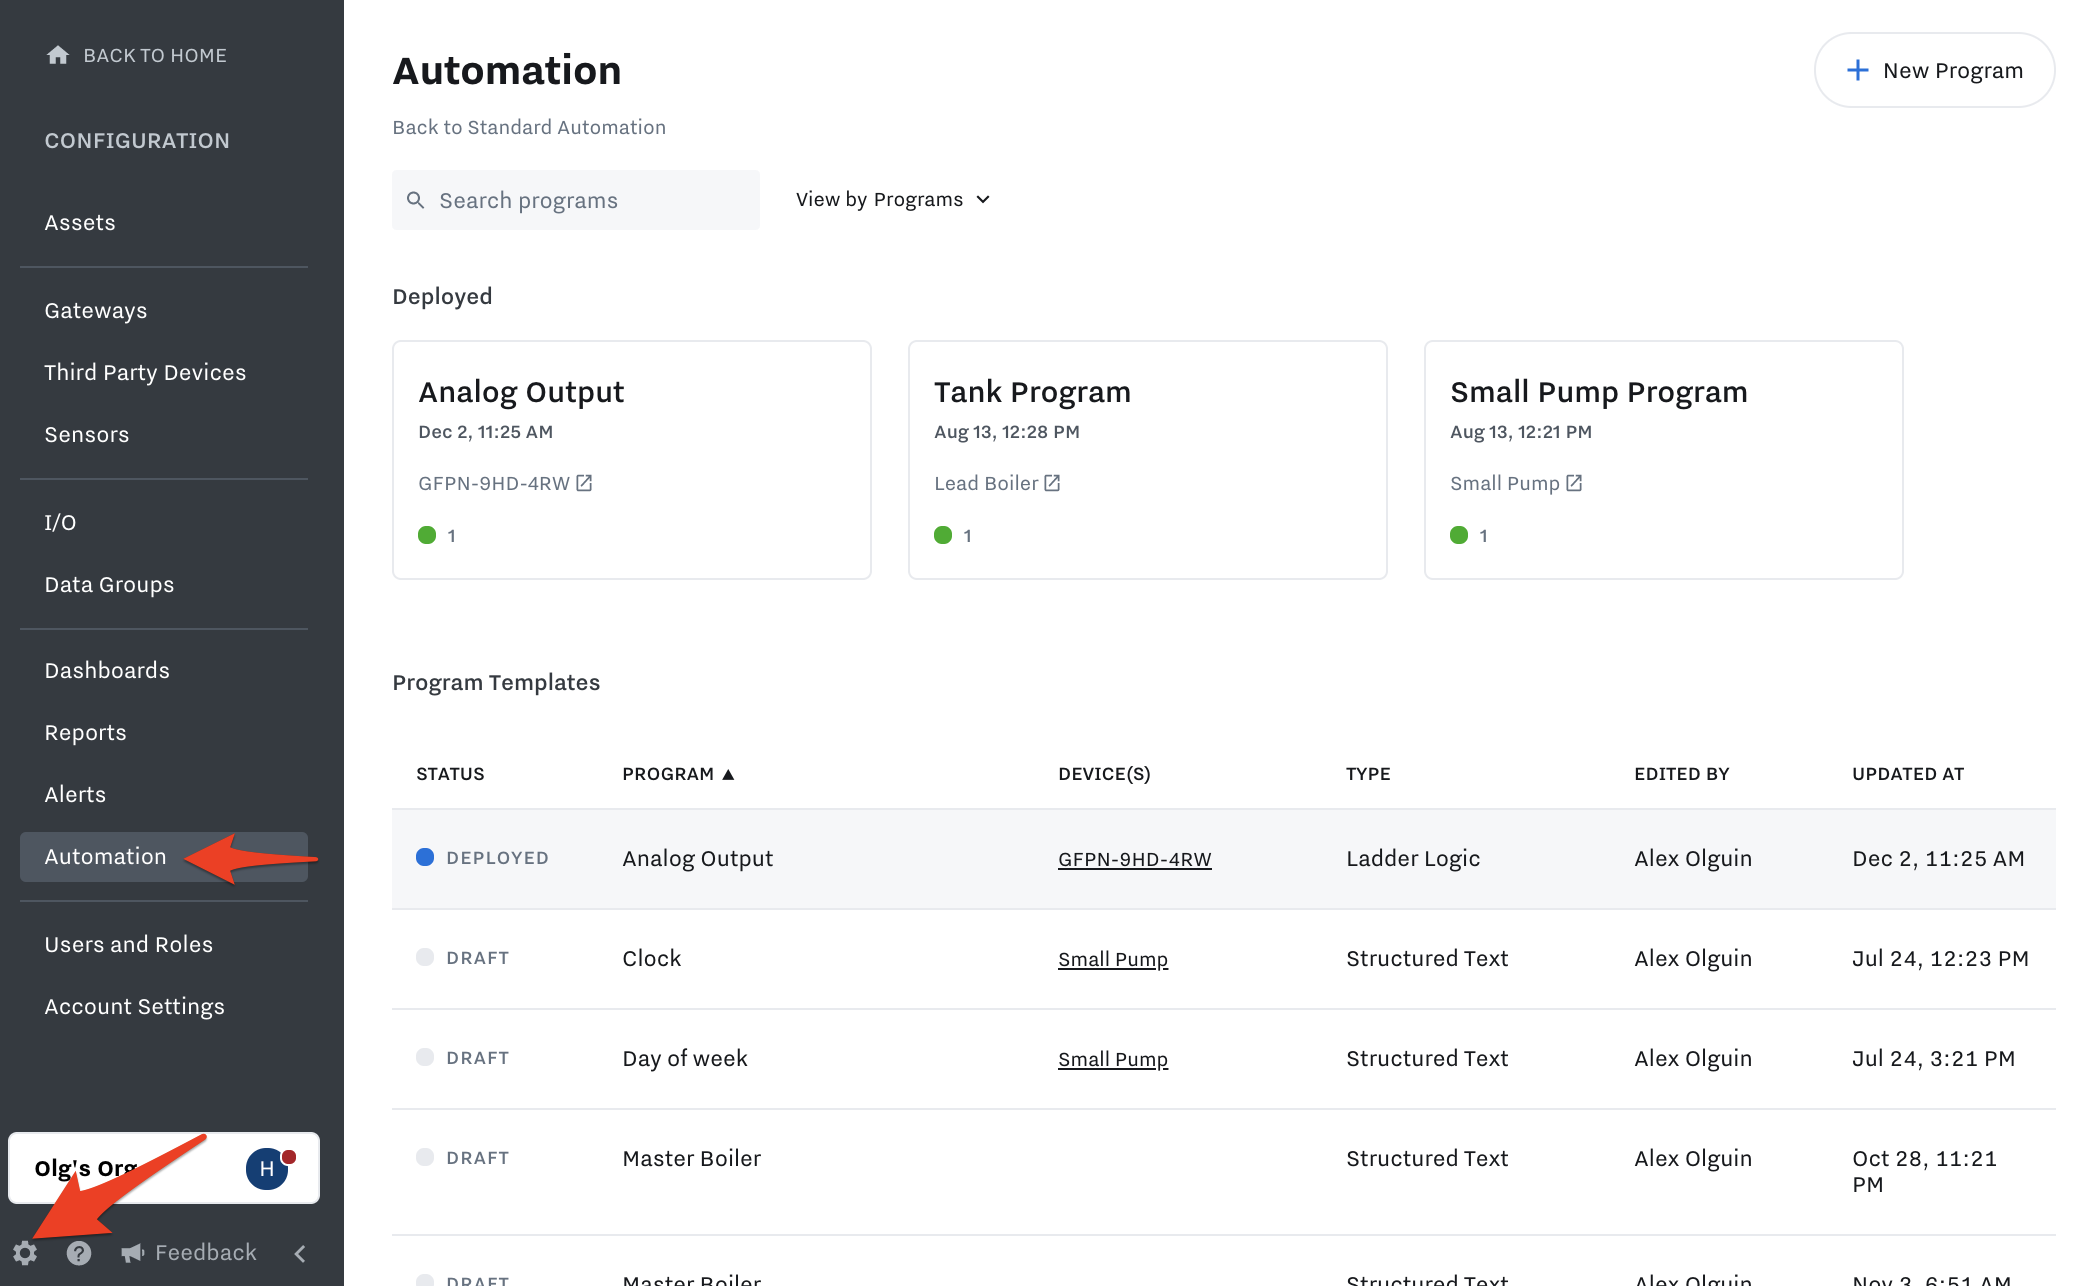Click the UPDATED AT column header
The image size is (2084, 1286).
tap(1908, 774)
